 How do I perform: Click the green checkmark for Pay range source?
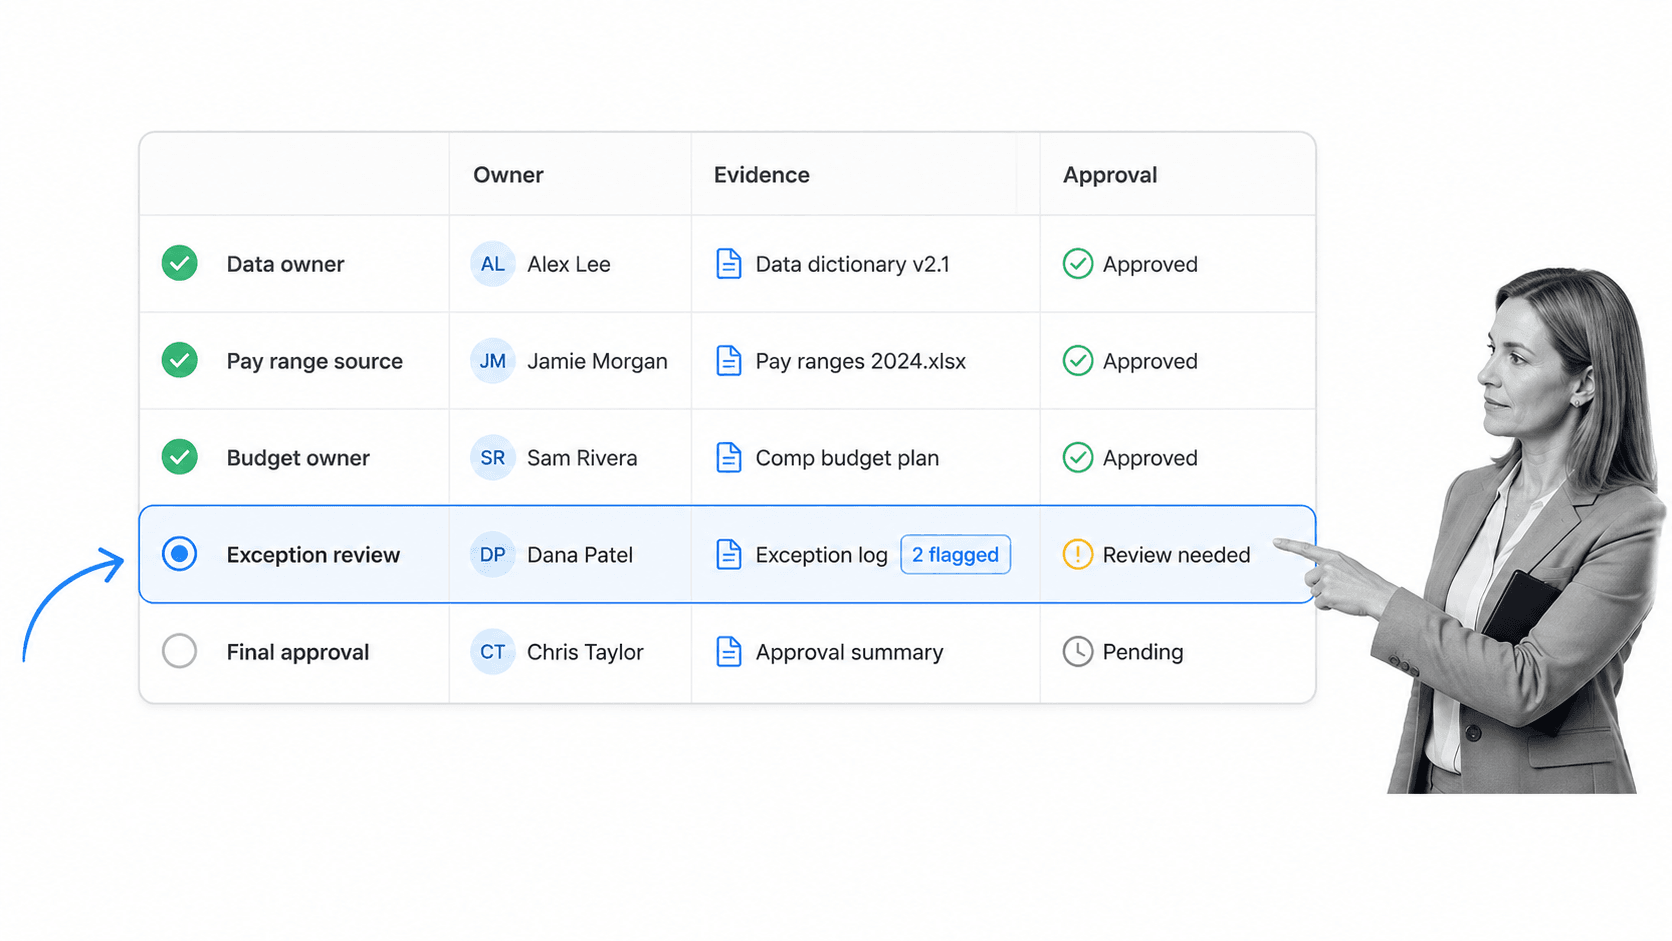tap(180, 360)
